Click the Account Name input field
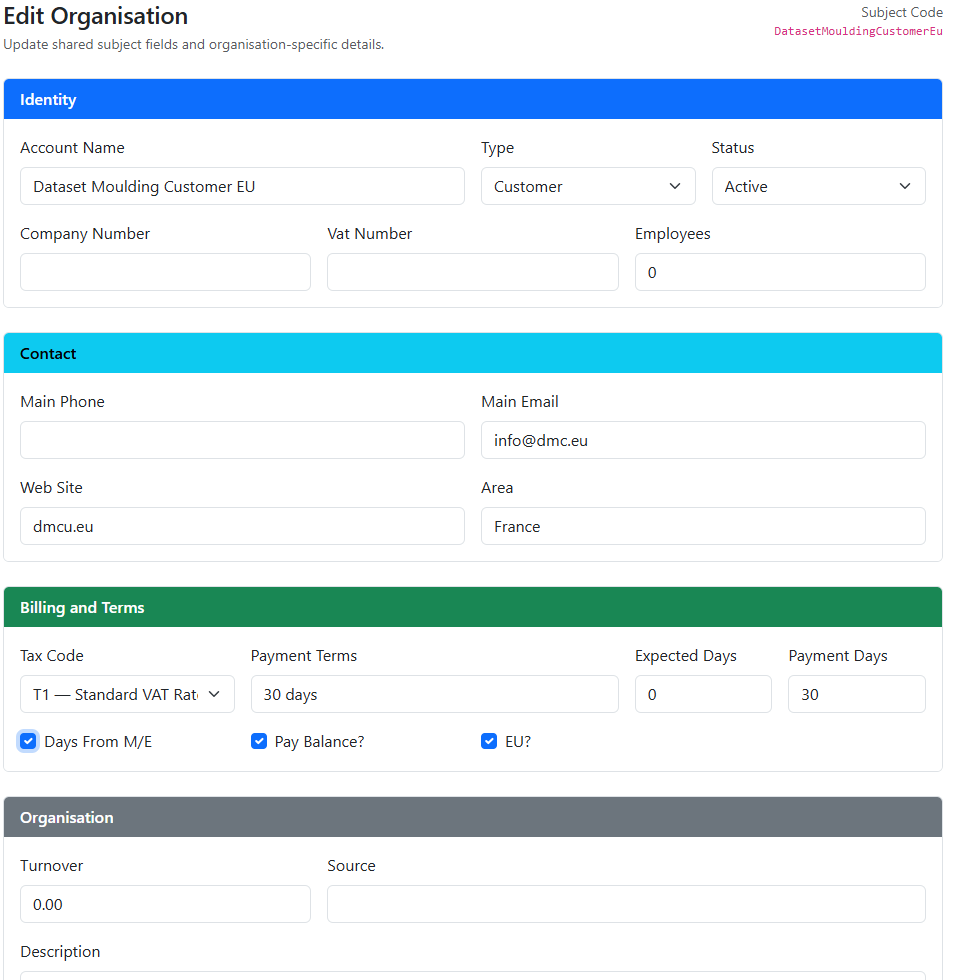The width and height of the screenshot is (954, 980). pos(242,186)
